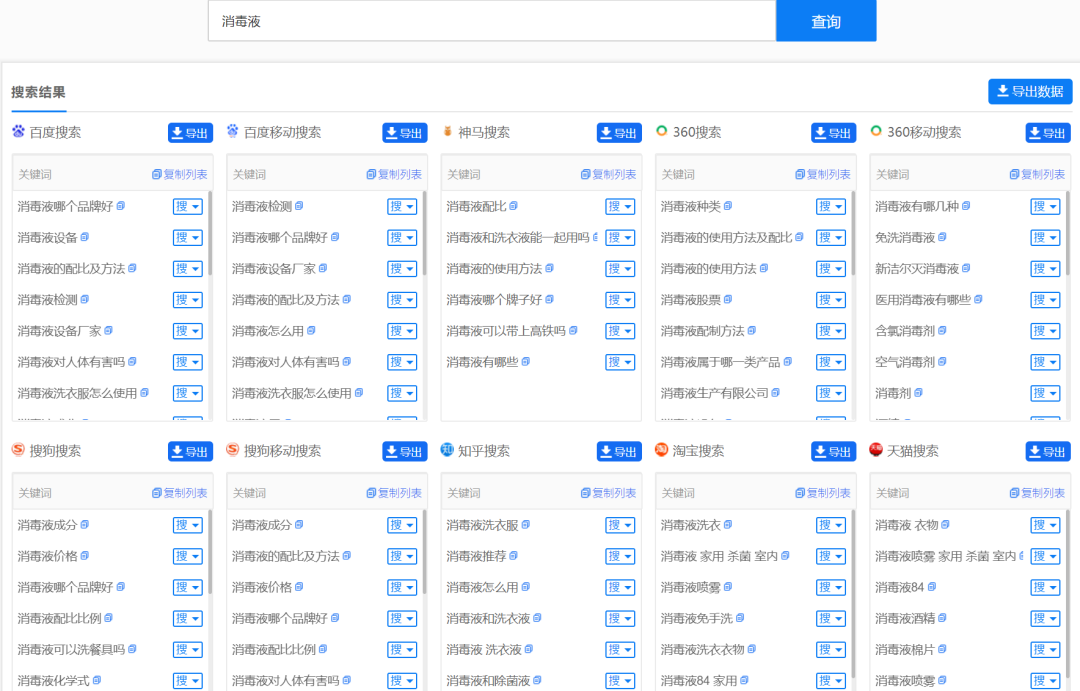This screenshot has width=1080, height=691.
Task: Click 复制列表 in Taobao search panel
Action: tap(823, 493)
